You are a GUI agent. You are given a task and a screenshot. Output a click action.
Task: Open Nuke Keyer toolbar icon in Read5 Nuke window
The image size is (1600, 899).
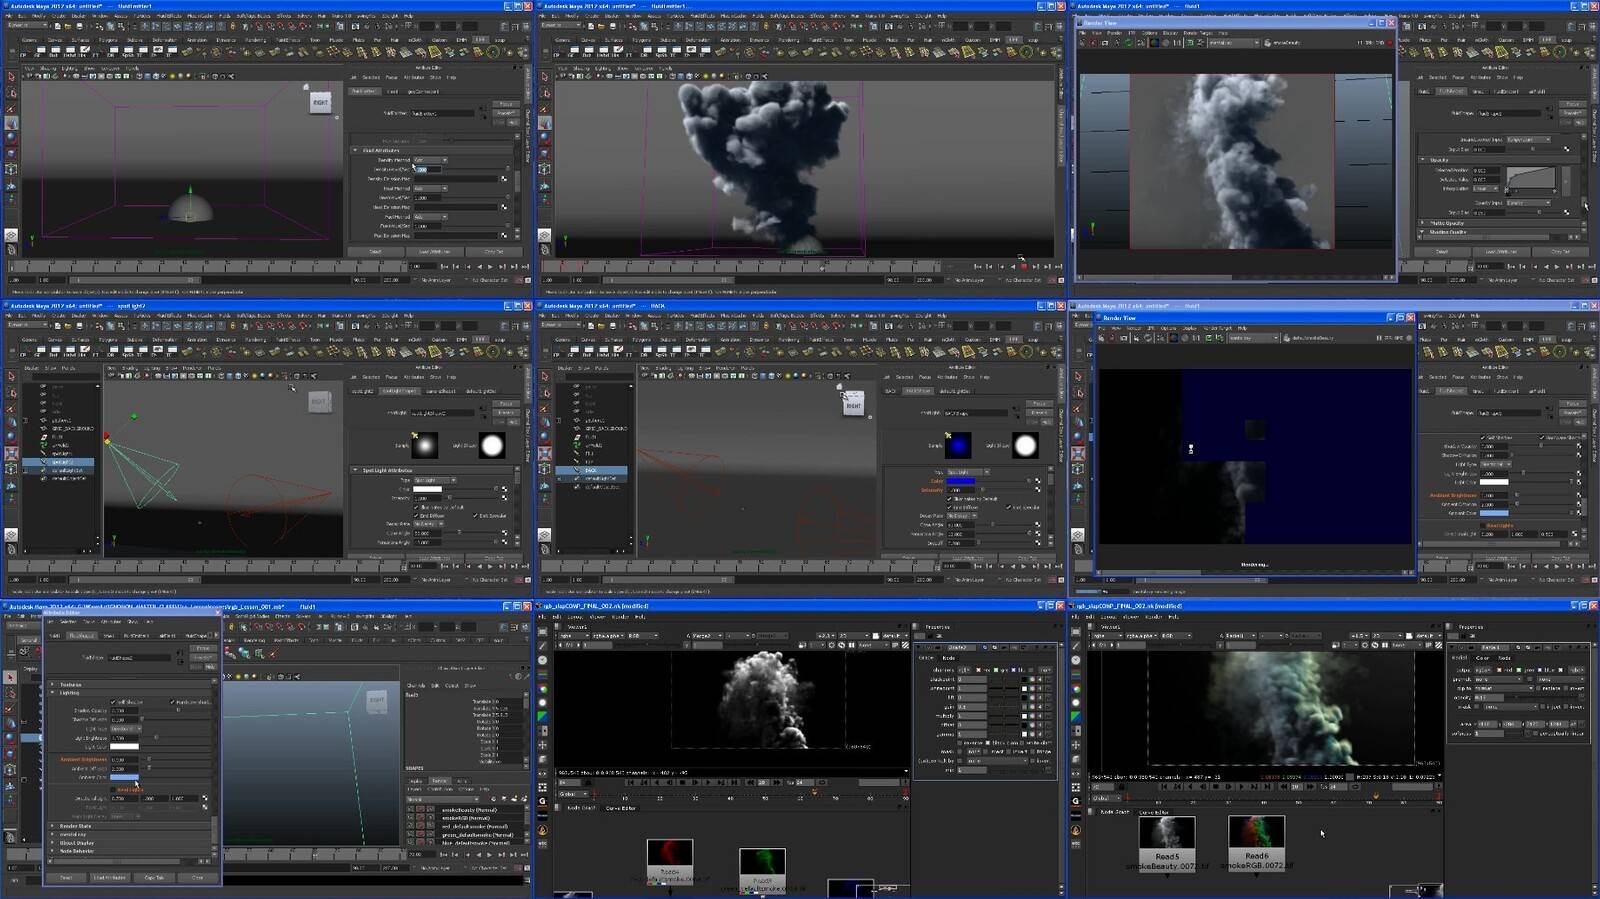pos(1076,717)
